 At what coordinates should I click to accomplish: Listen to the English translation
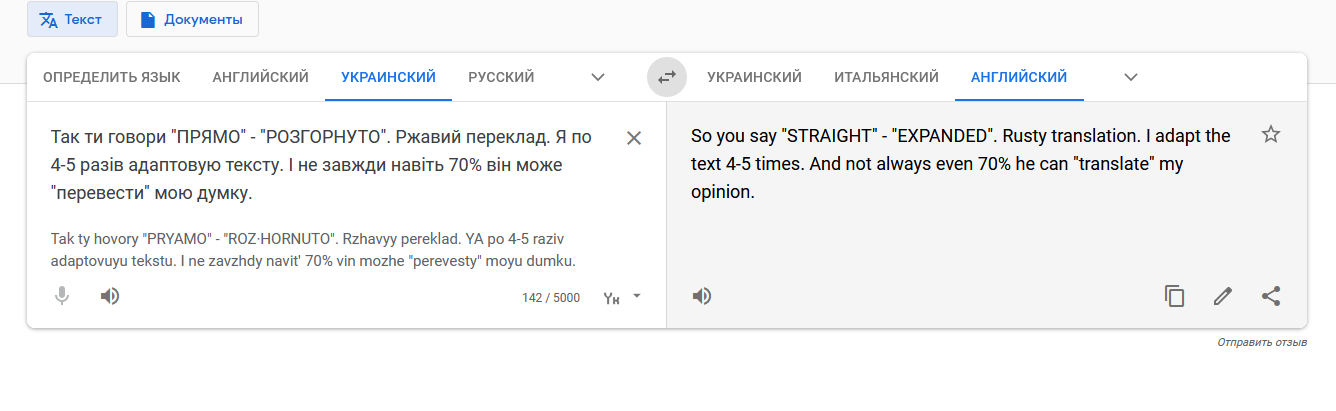click(x=702, y=296)
